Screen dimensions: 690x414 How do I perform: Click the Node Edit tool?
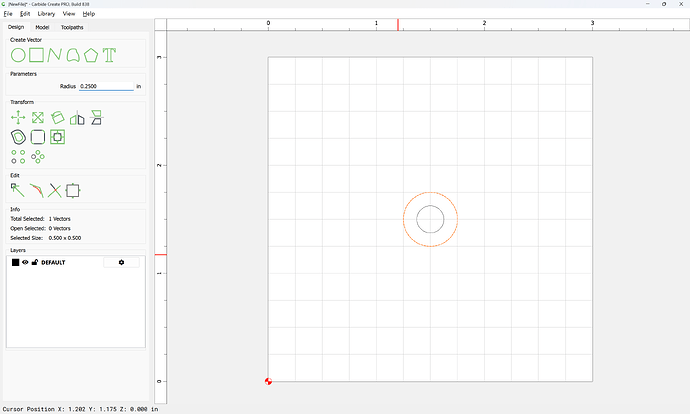(x=18, y=189)
